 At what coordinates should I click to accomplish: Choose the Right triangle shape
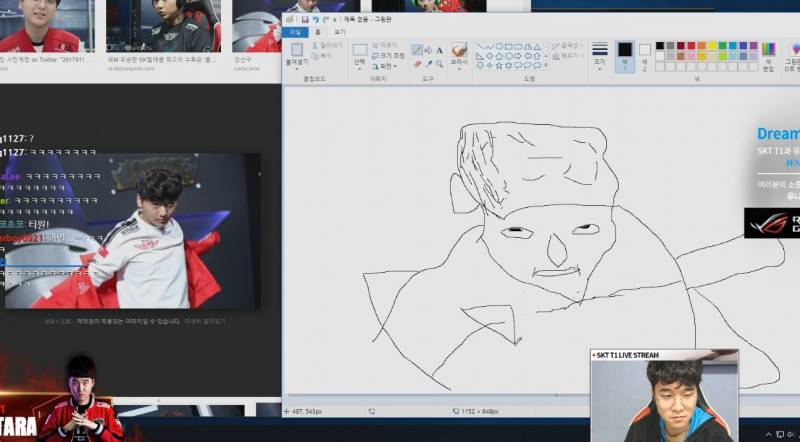coord(480,56)
